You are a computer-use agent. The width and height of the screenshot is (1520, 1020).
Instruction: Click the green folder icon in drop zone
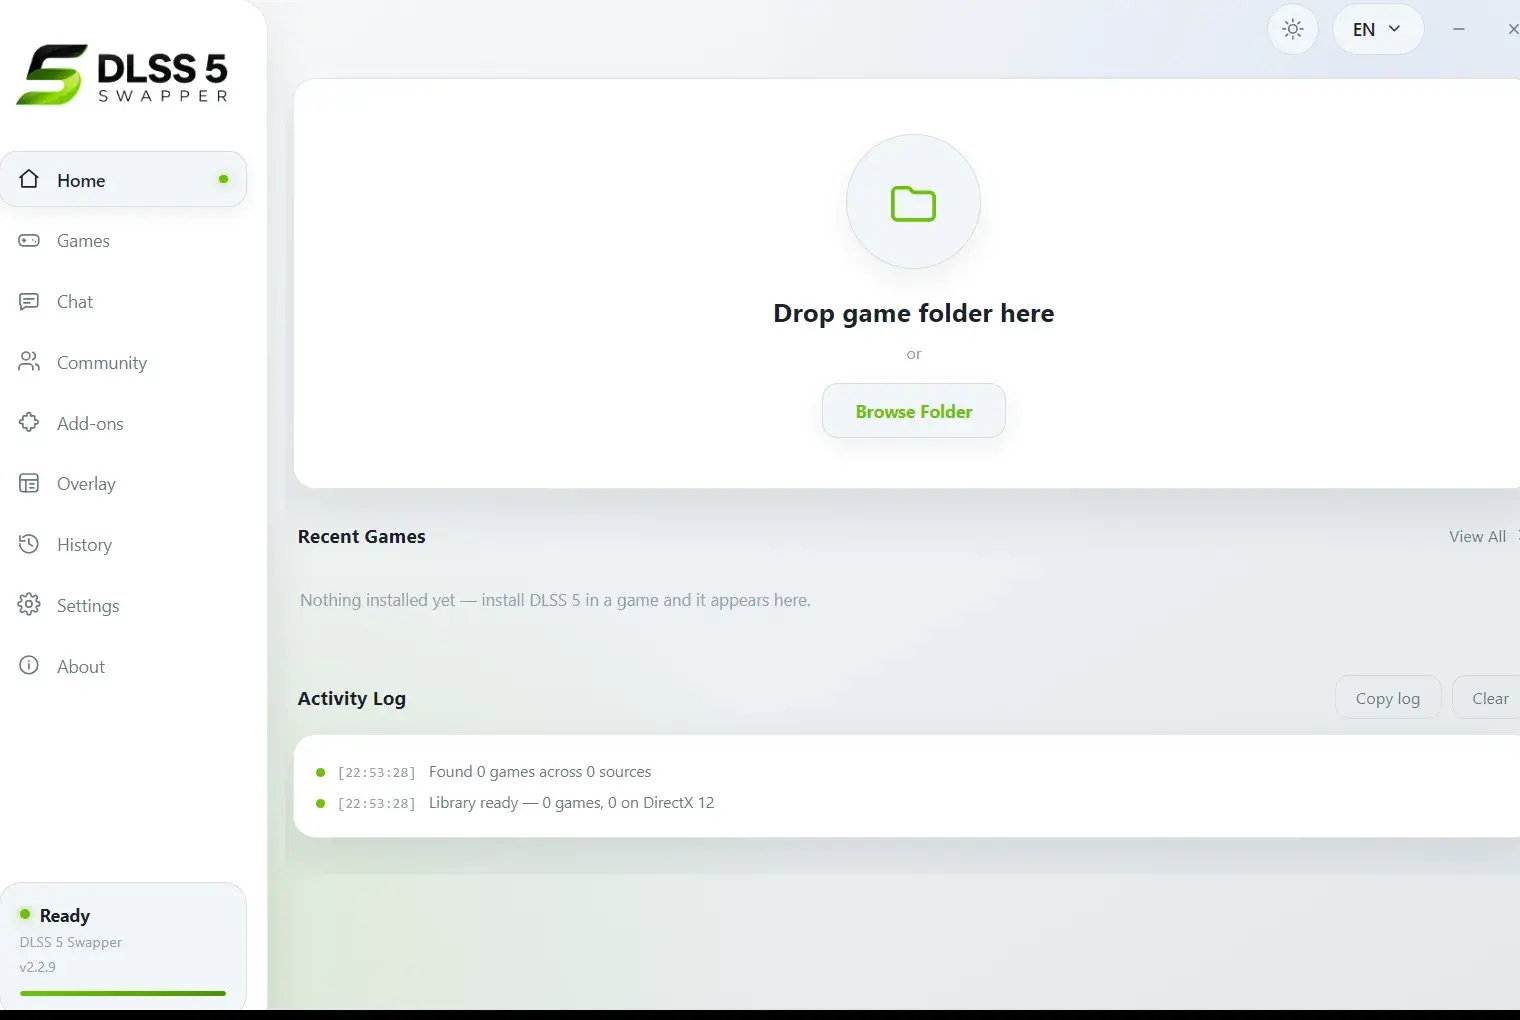(x=913, y=203)
